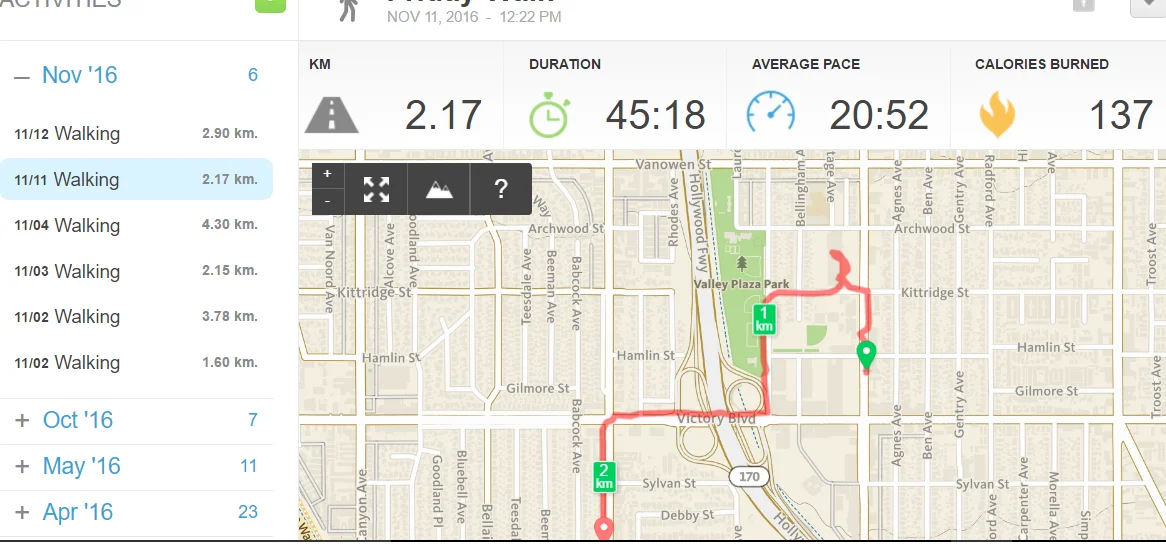Open the 11/03 Walking 2.15 km activity
Image resolution: width=1166 pixels, height=546 pixels.
[x=136, y=272]
